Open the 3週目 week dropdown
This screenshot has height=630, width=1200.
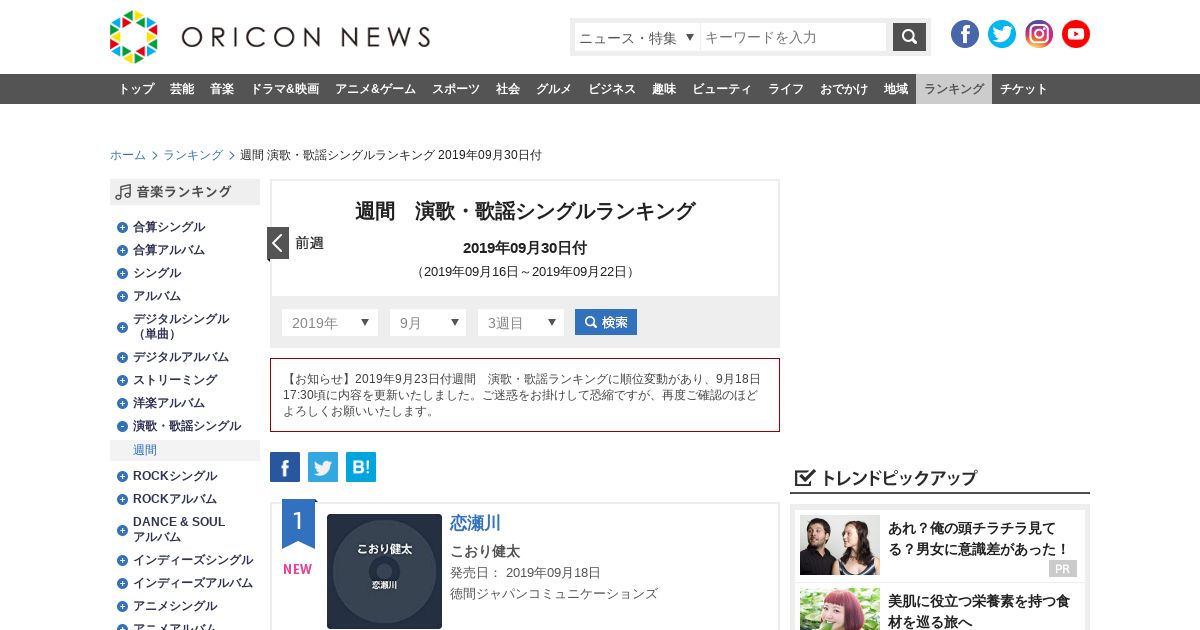521,322
